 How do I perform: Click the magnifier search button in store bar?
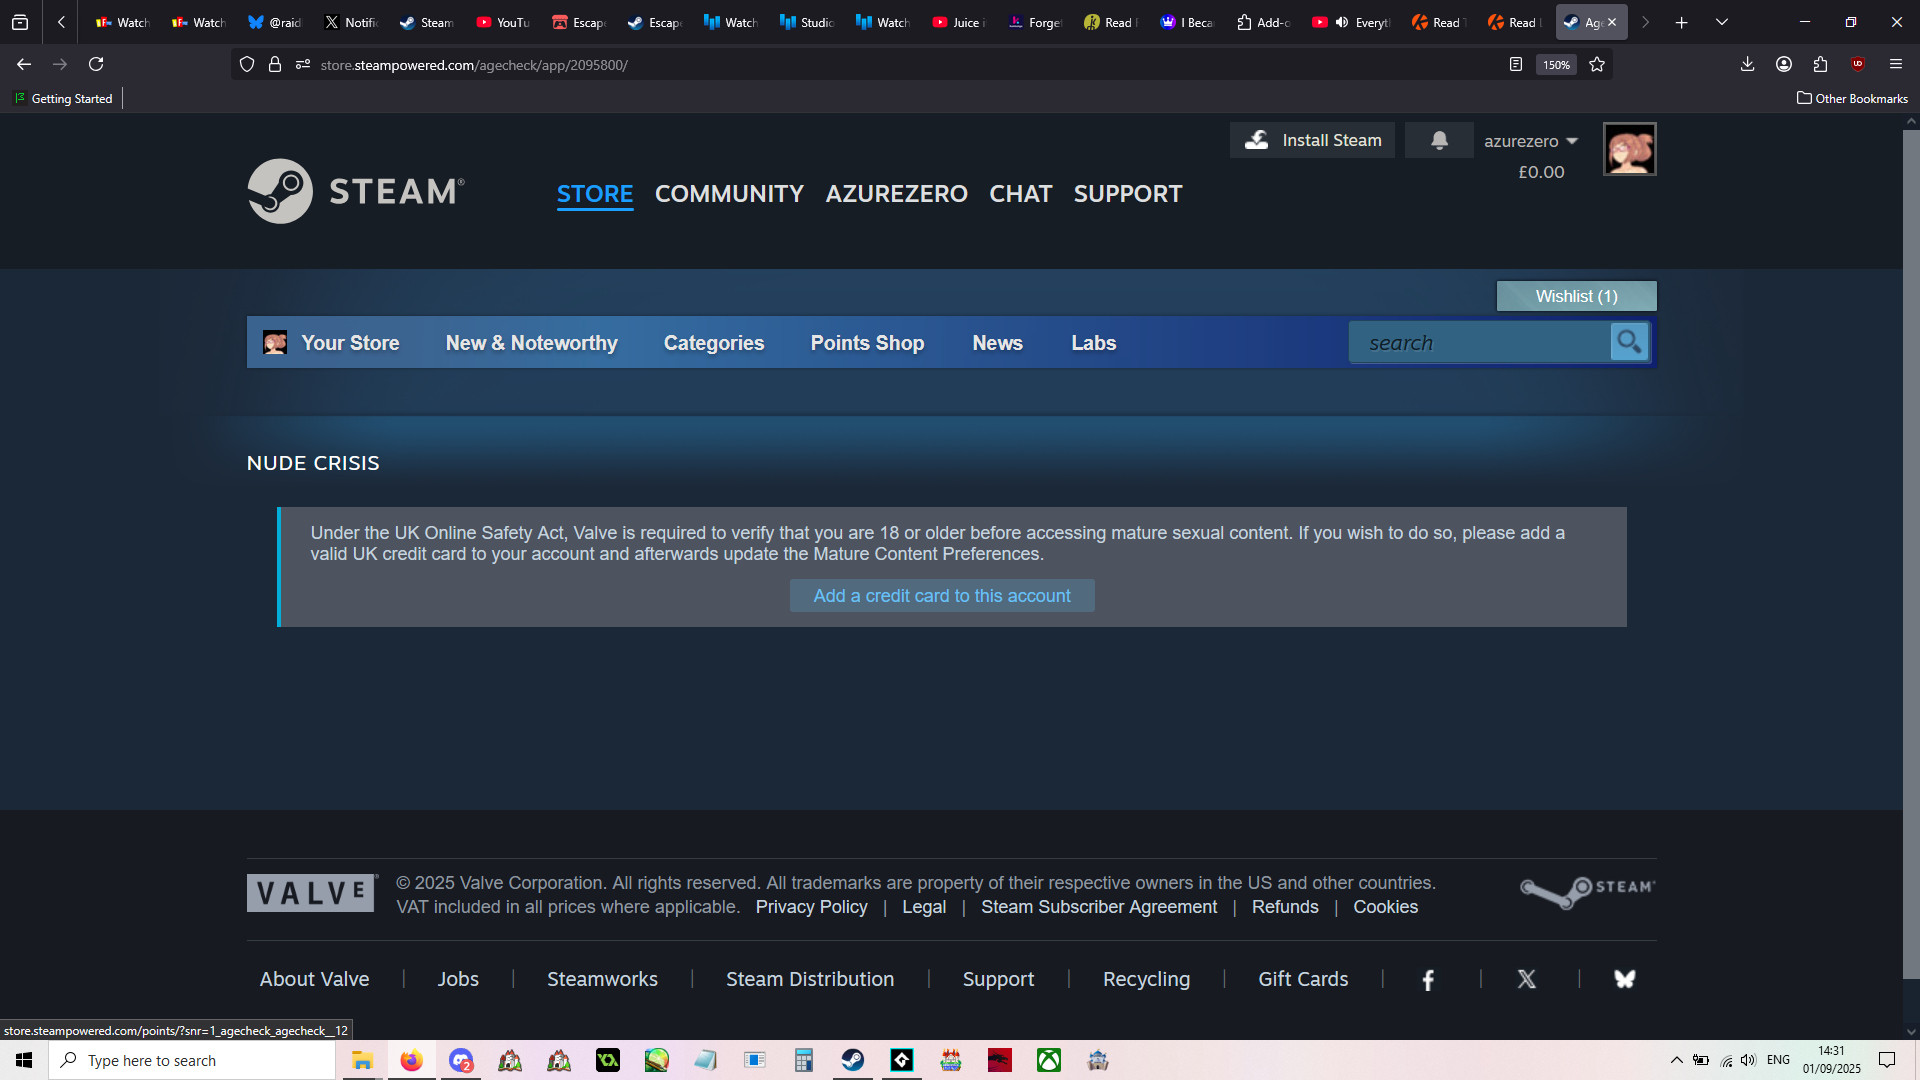pyautogui.click(x=1629, y=342)
